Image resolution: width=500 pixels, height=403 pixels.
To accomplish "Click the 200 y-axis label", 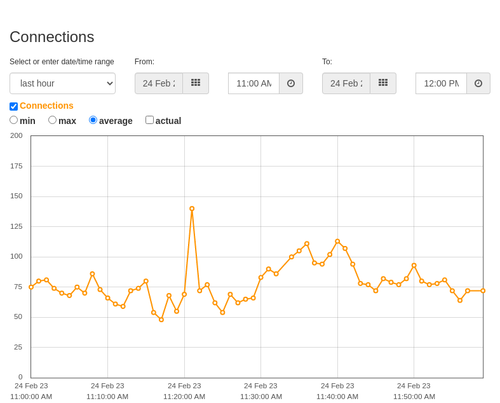I will tap(16, 136).
